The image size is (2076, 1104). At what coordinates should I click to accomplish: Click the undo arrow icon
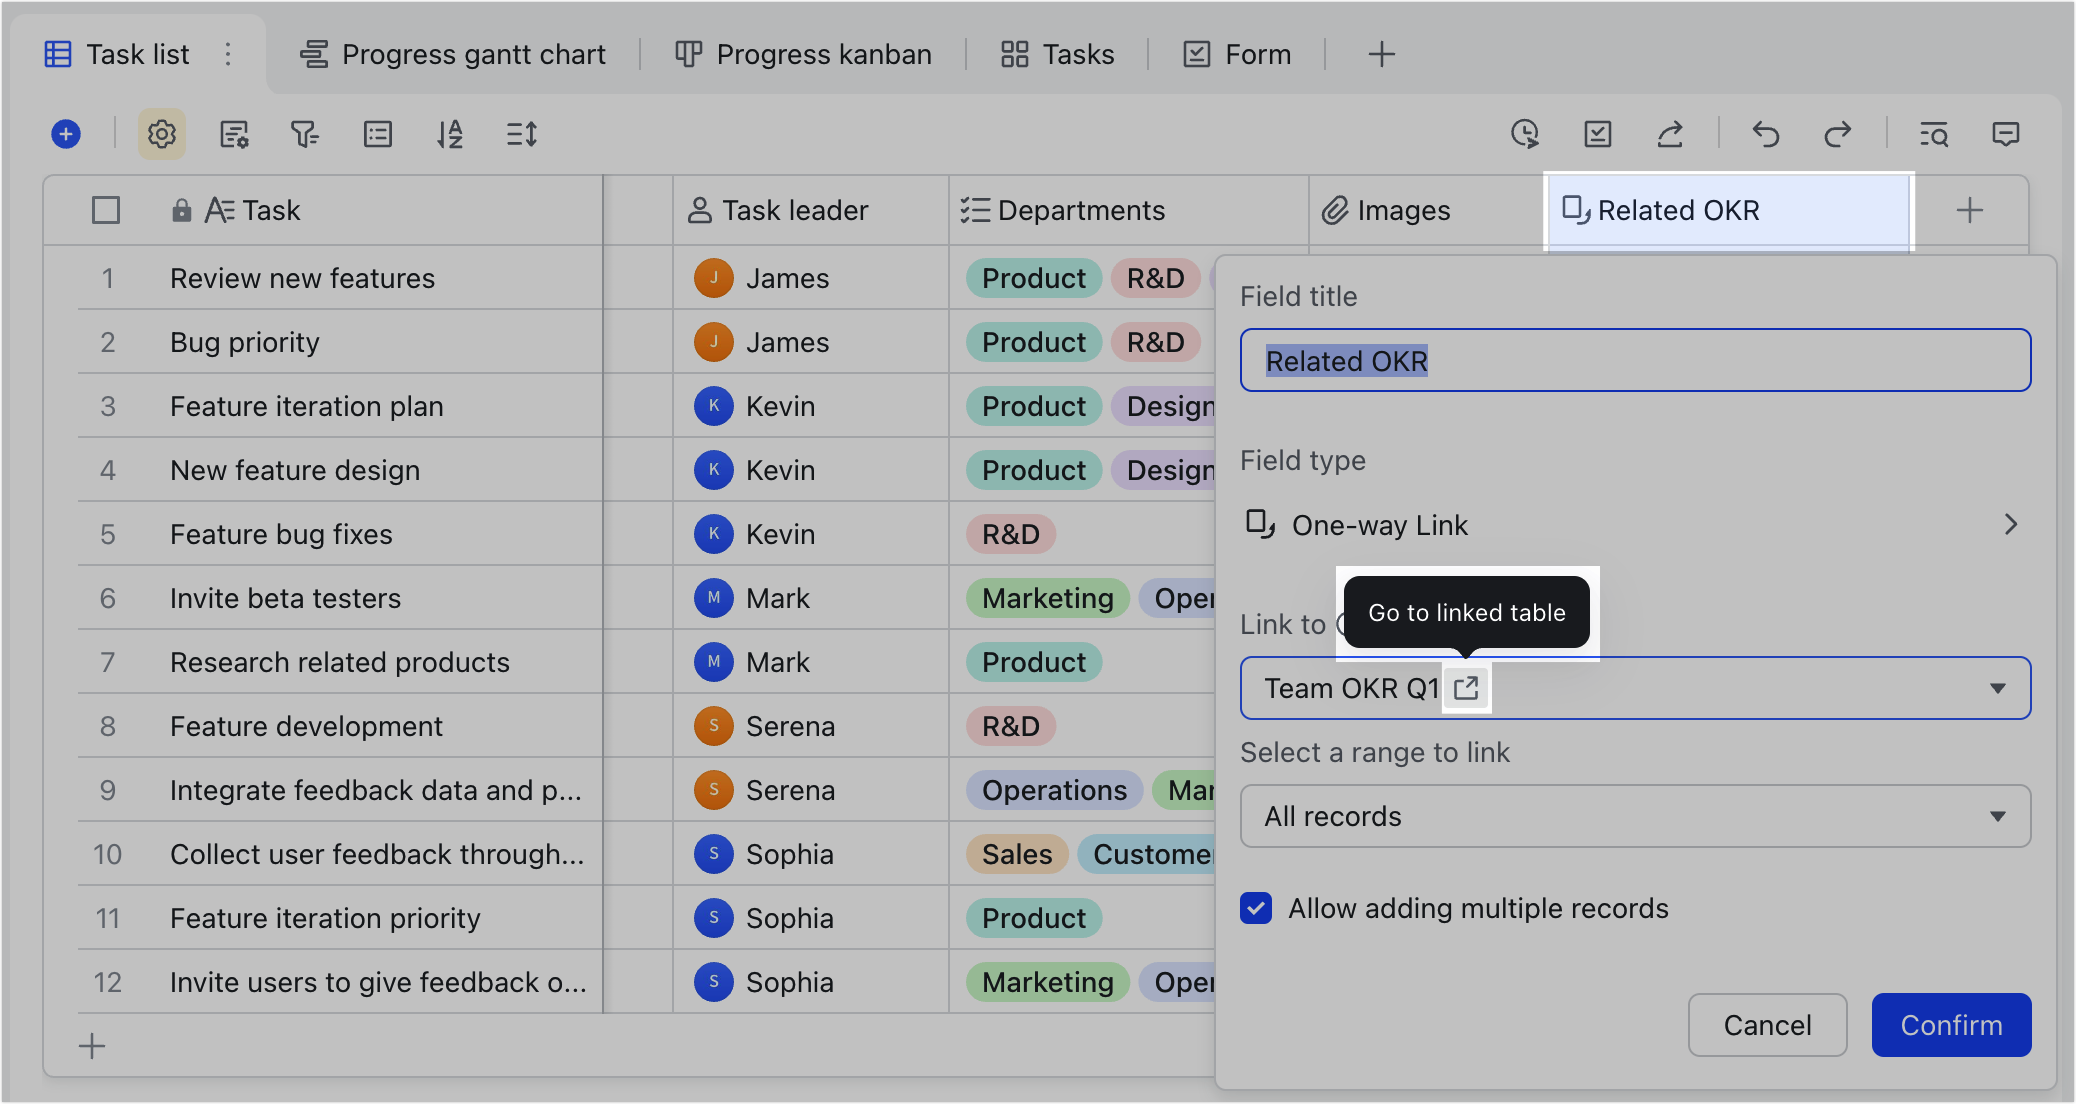(x=1766, y=134)
